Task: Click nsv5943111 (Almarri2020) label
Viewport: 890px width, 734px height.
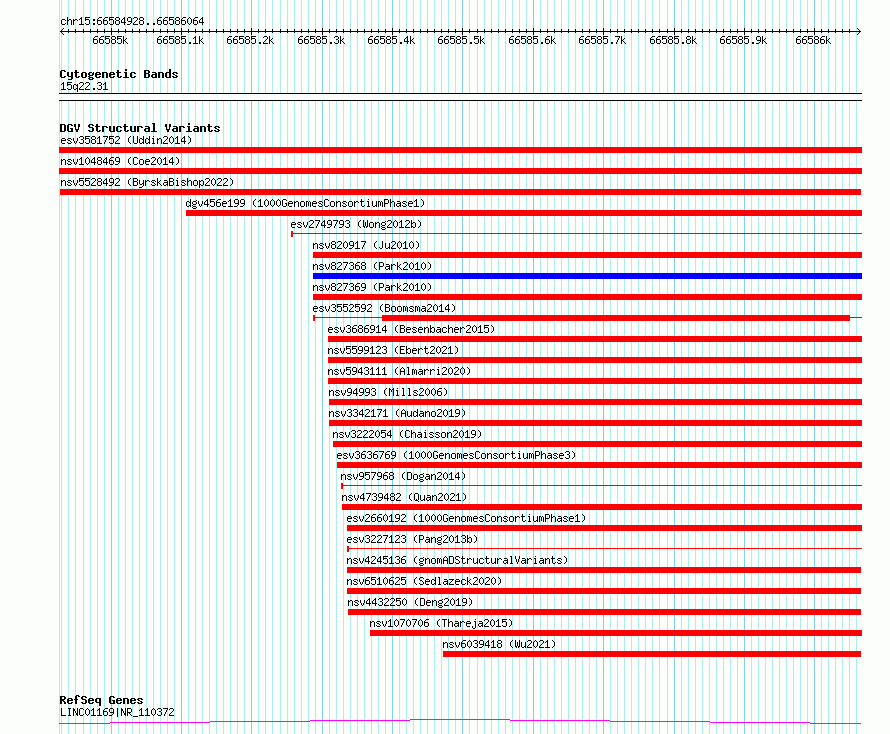Action: click(399, 371)
